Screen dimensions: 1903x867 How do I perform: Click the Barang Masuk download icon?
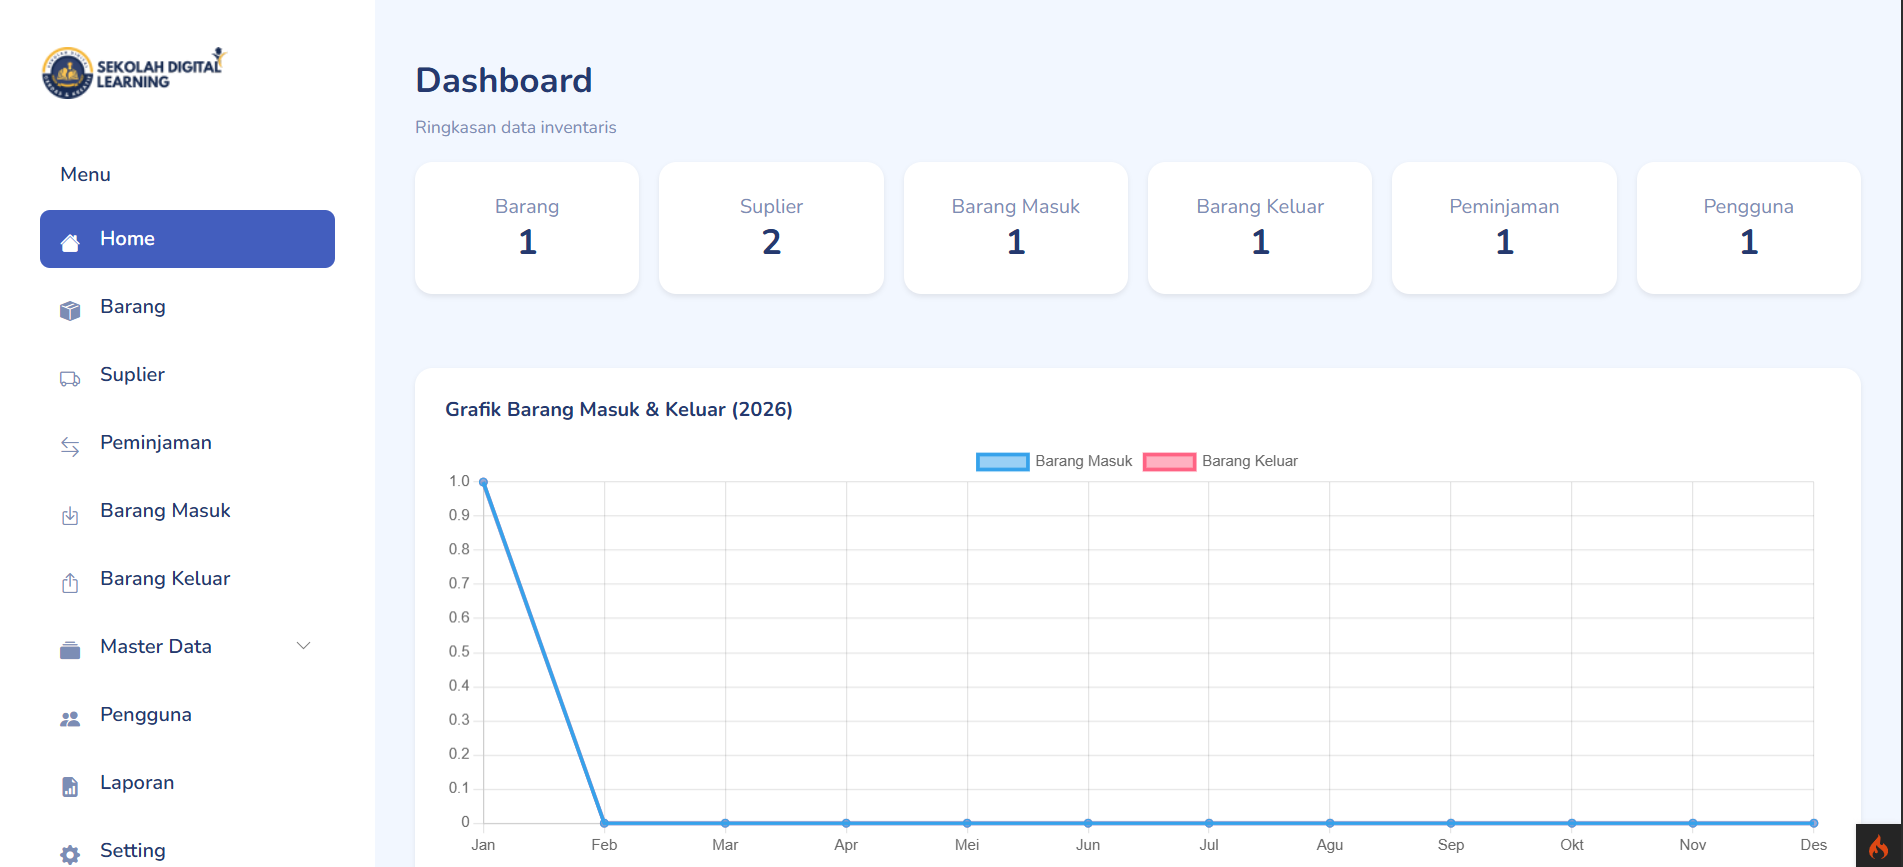point(70,515)
